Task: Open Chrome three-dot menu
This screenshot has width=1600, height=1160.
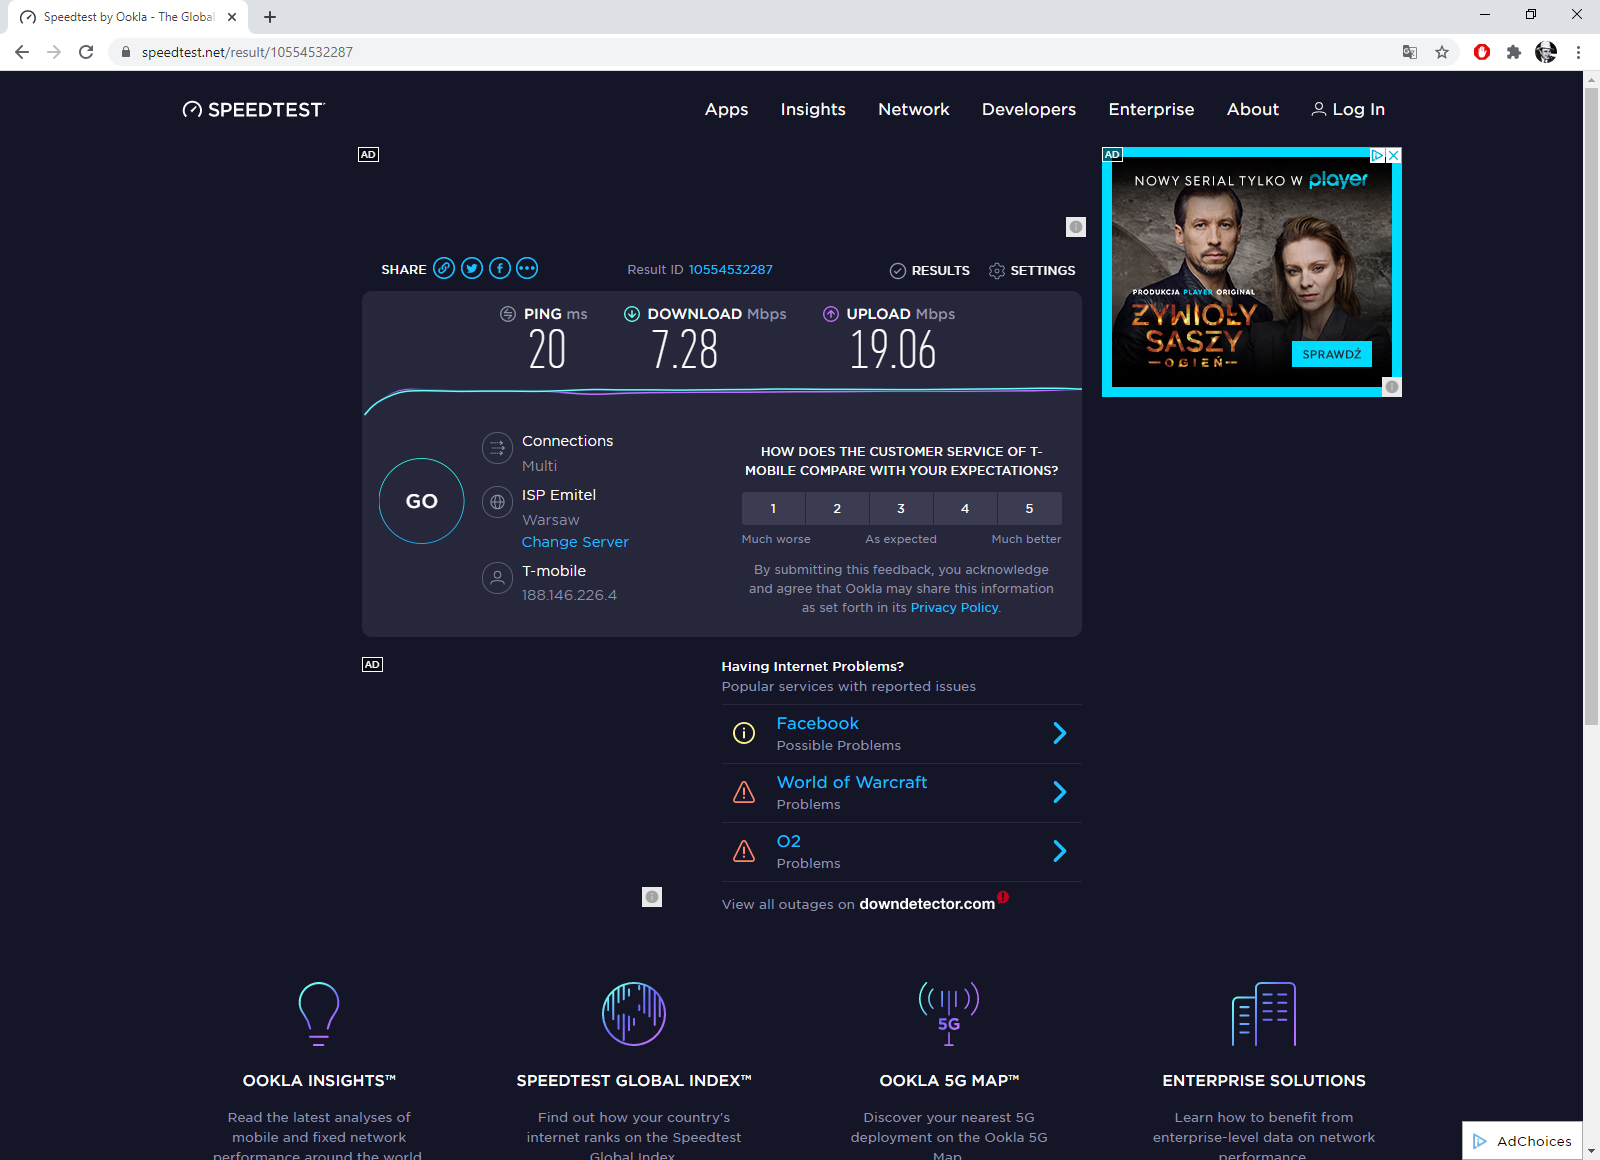Action: (1578, 52)
